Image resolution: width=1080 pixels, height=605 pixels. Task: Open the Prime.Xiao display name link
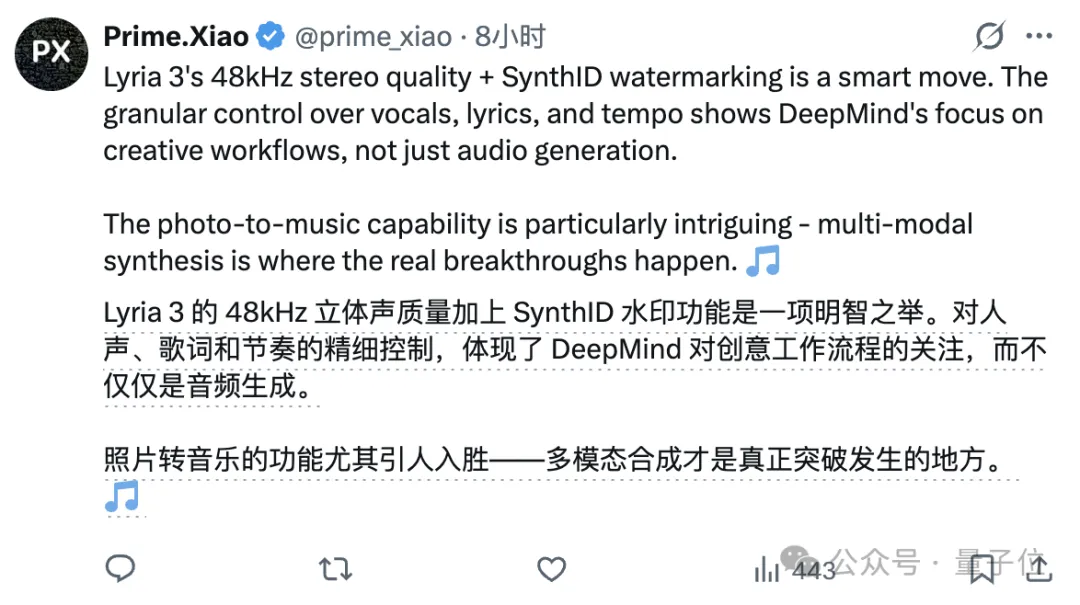[176, 37]
